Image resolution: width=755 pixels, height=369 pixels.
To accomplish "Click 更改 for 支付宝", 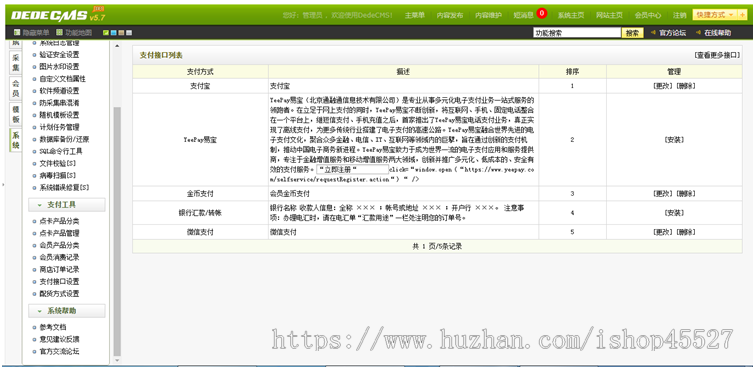I will click(663, 86).
